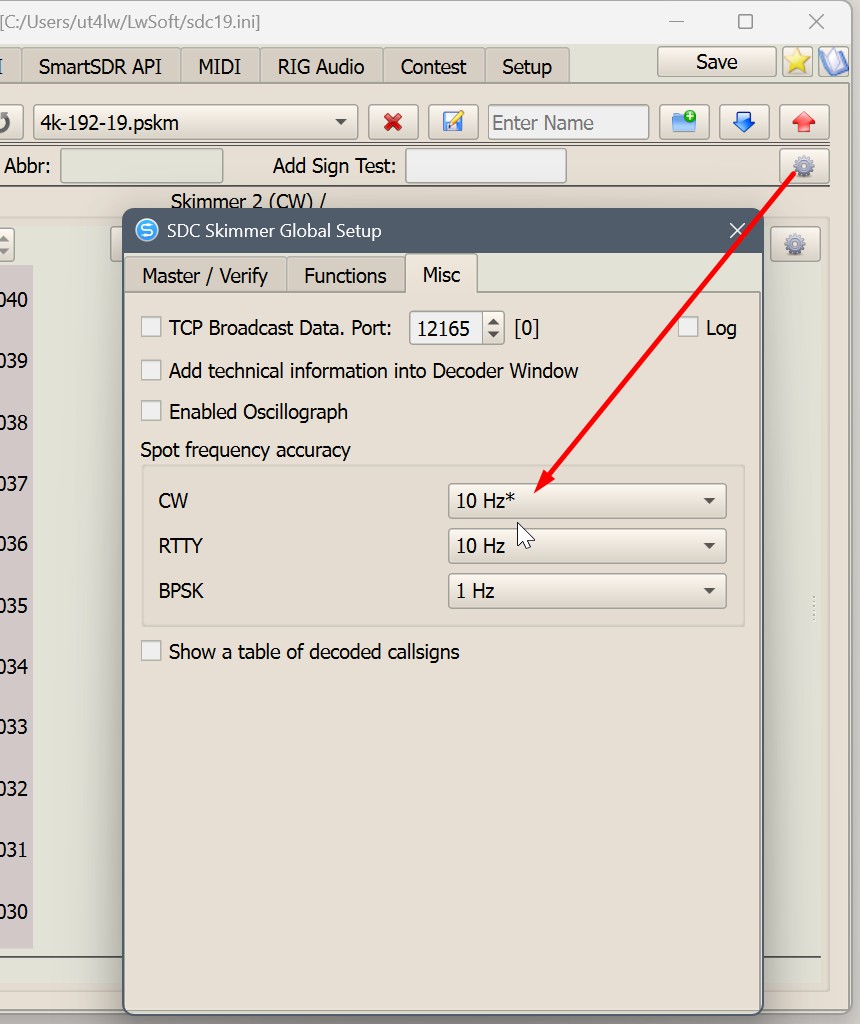Click gear icon beside Add Sign Test

[803, 166]
